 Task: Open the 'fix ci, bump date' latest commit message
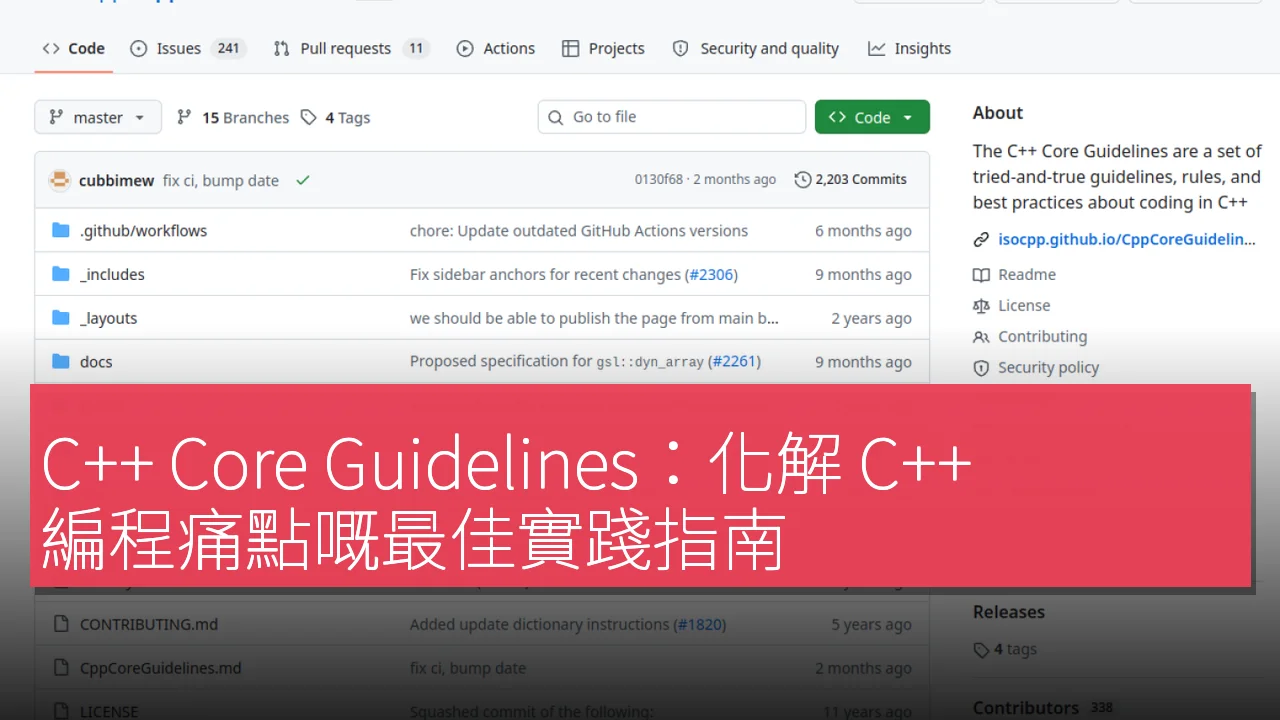[x=221, y=180]
